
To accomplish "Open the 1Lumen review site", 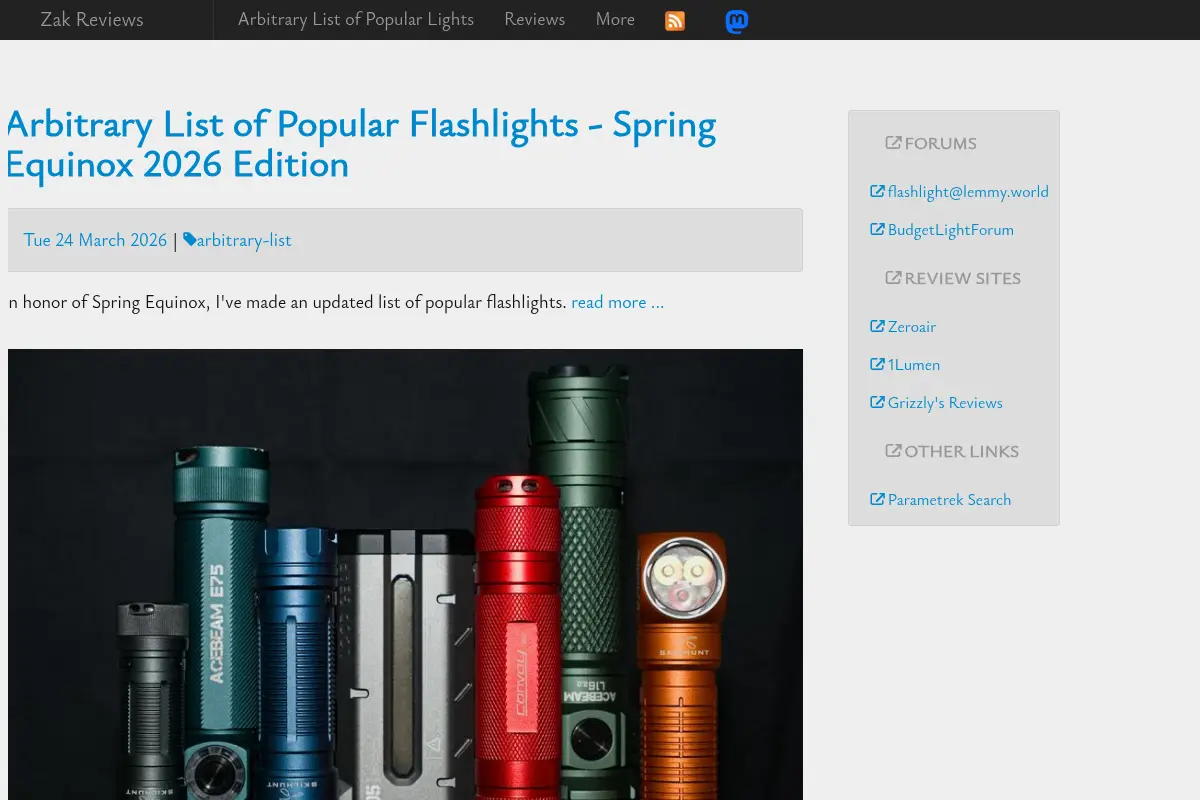I will pos(914,365).
